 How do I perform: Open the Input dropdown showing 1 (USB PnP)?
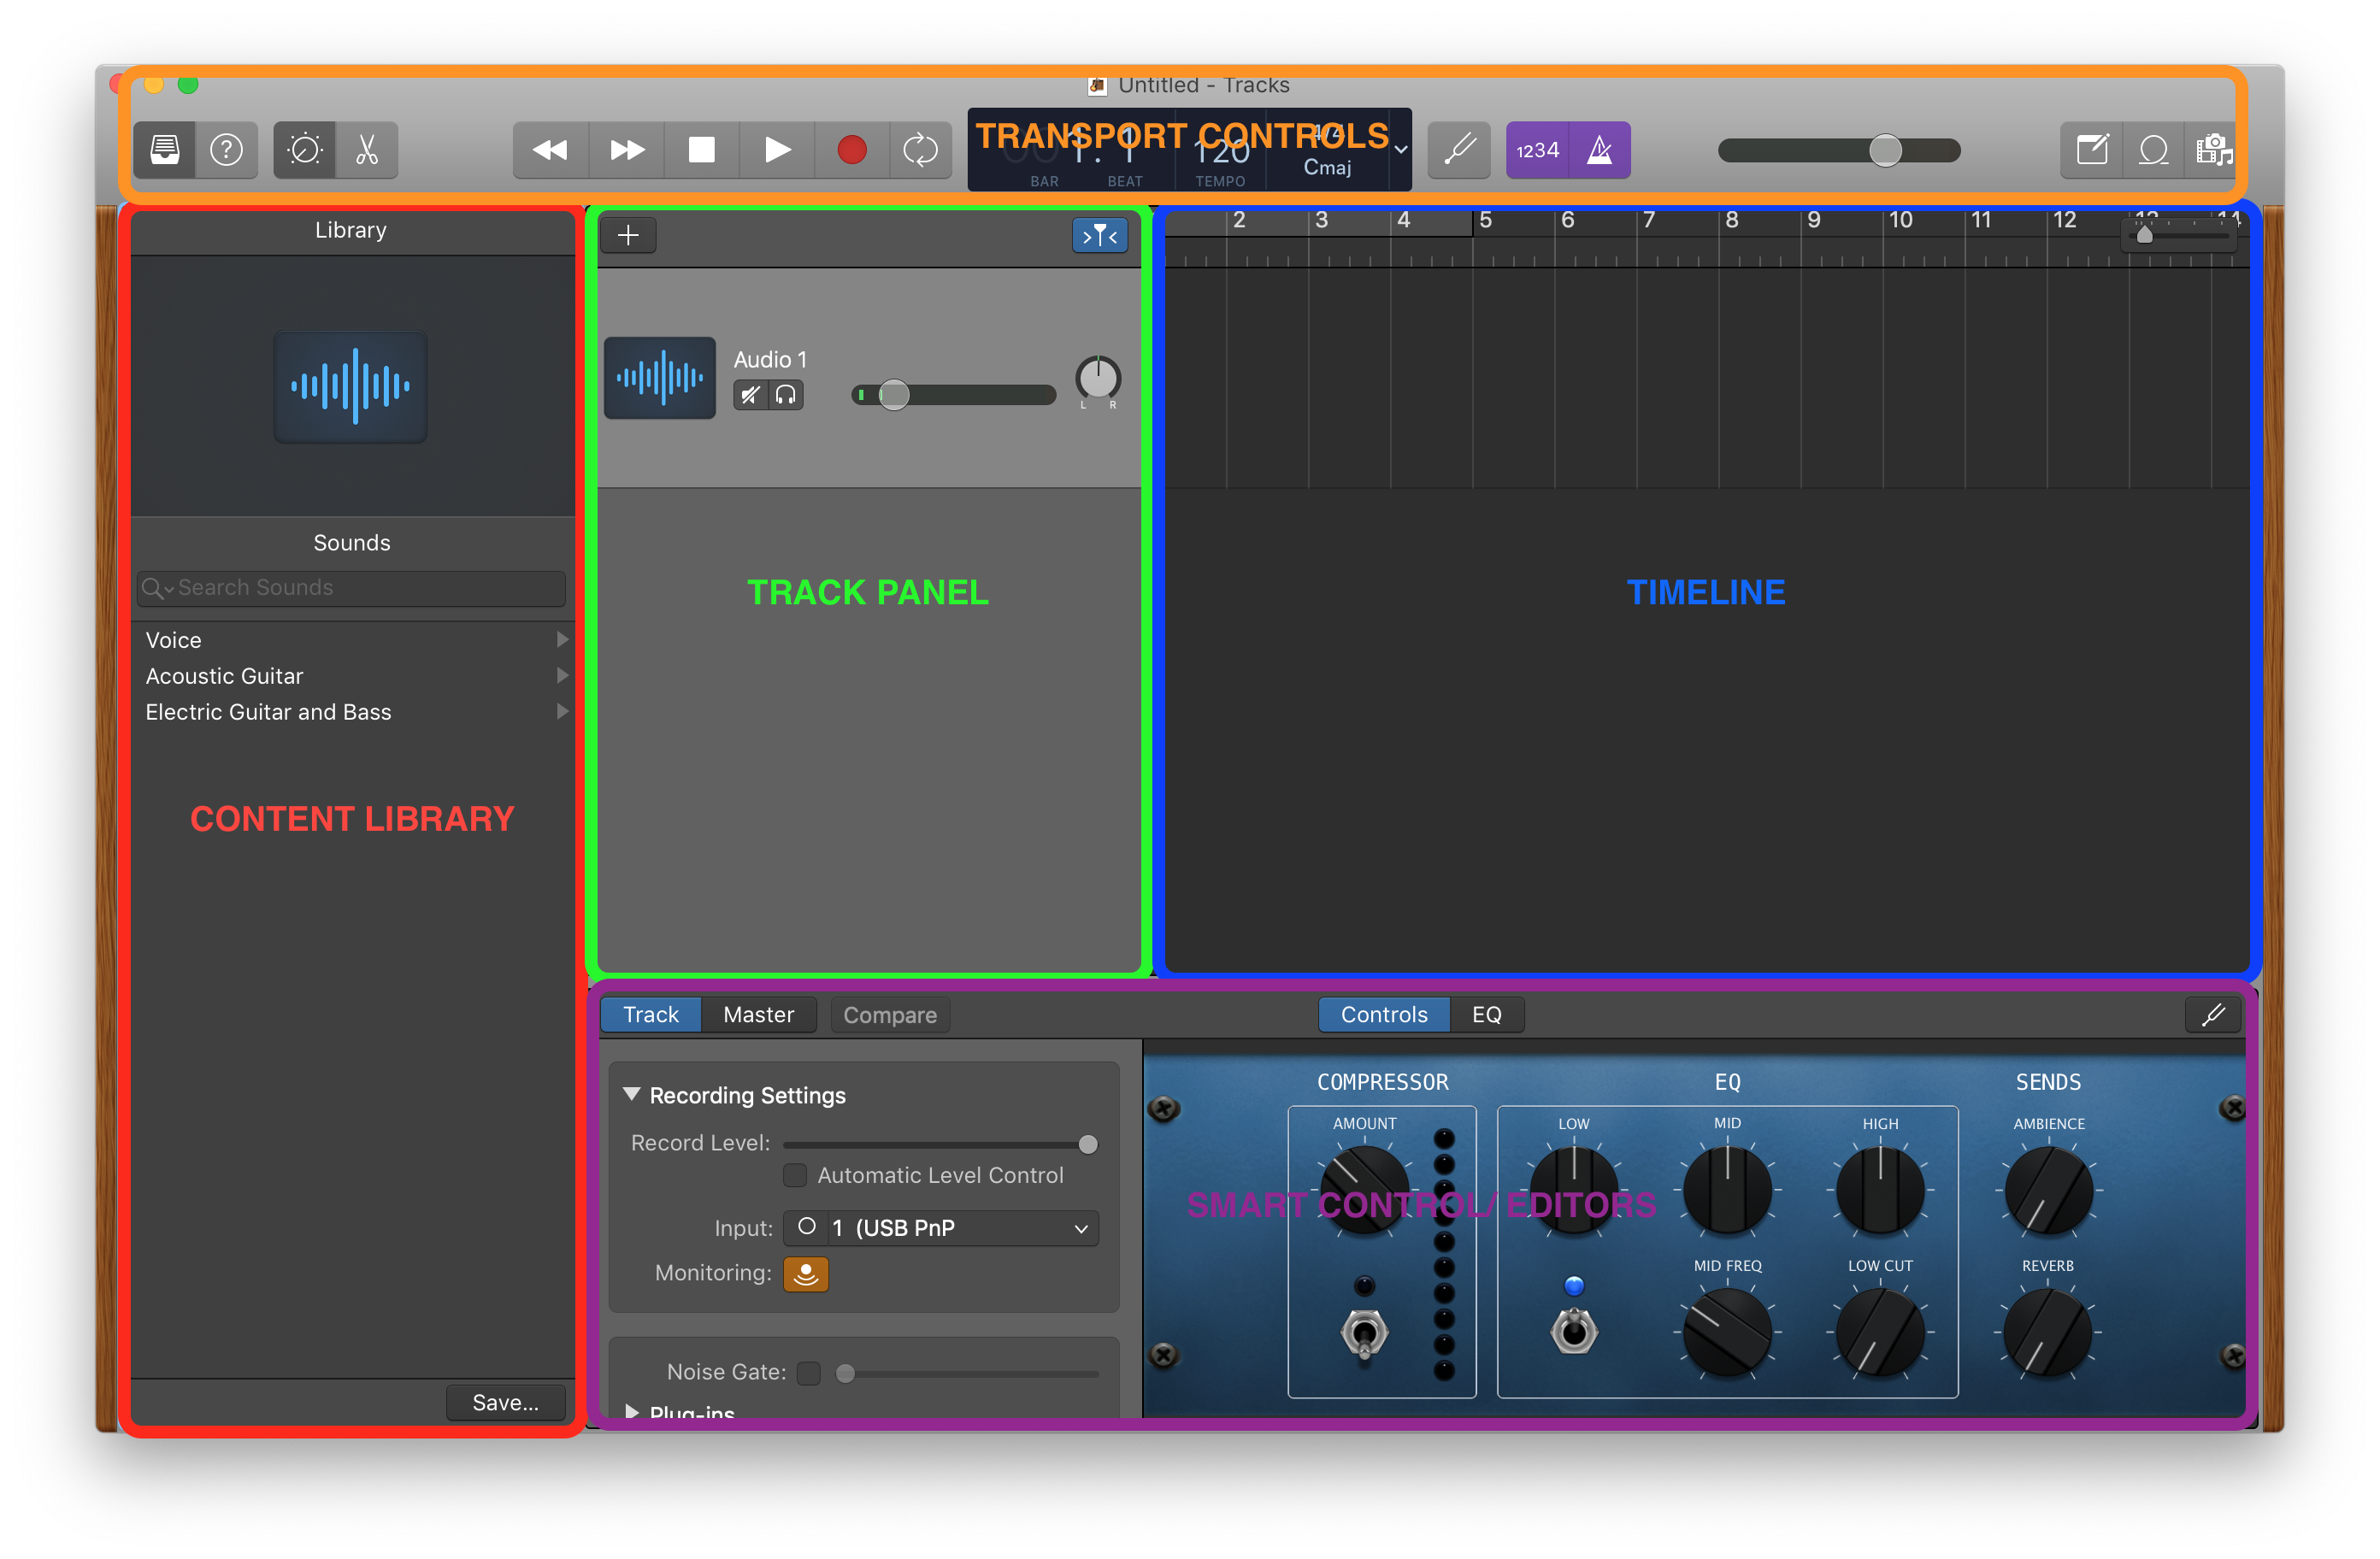tap(940, 1228)
